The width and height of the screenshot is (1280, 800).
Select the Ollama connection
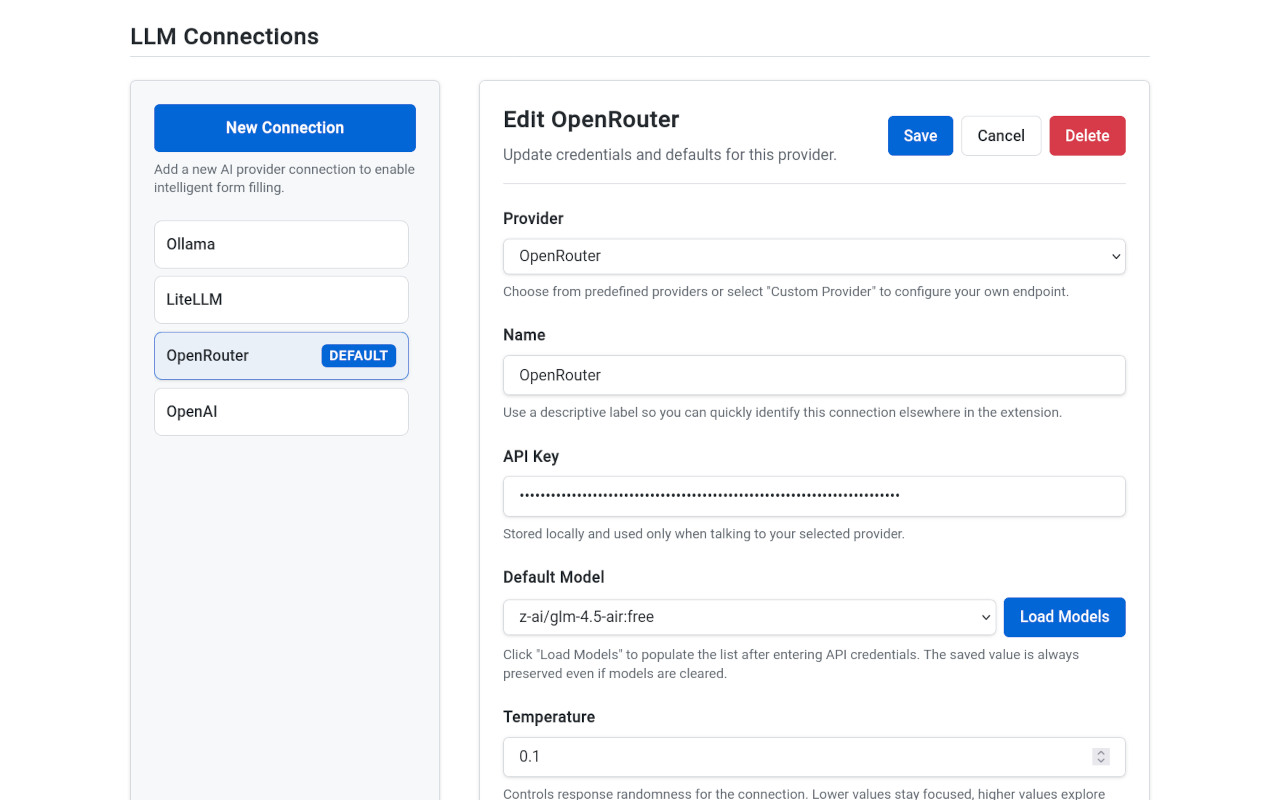click(281, 244)
